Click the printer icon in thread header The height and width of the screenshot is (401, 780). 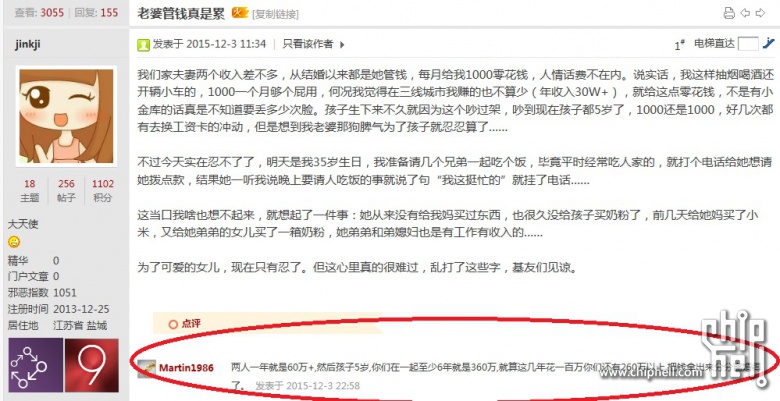tap(729, 13)
